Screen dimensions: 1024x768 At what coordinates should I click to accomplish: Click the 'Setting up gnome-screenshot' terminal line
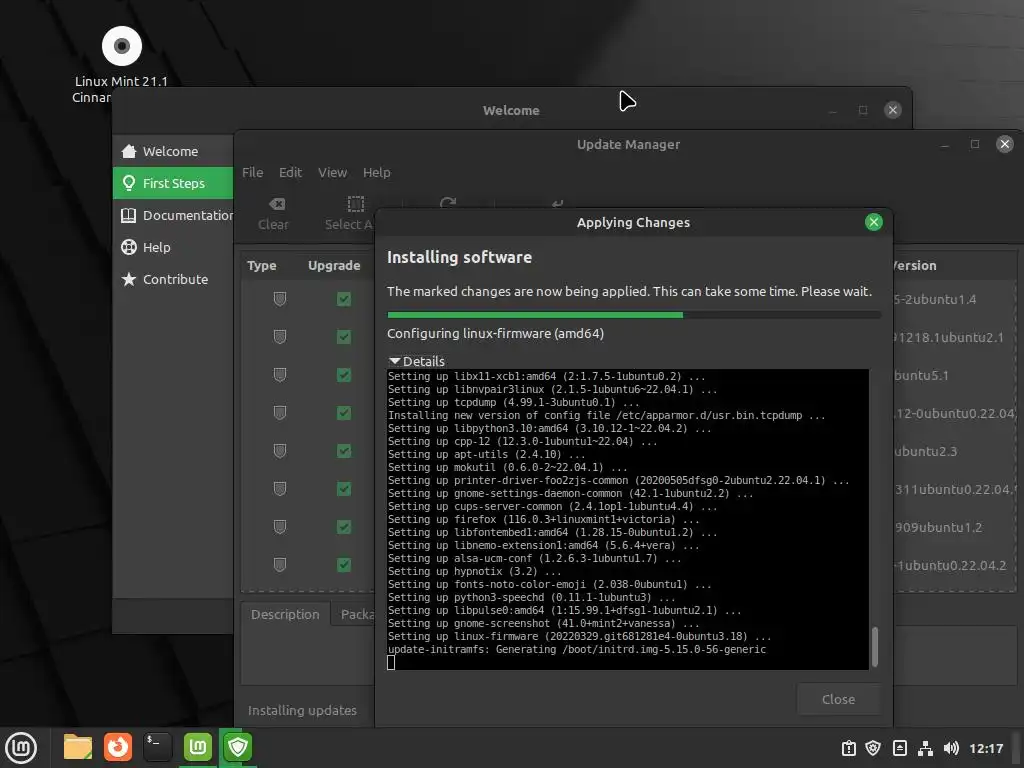coord(543,624)
